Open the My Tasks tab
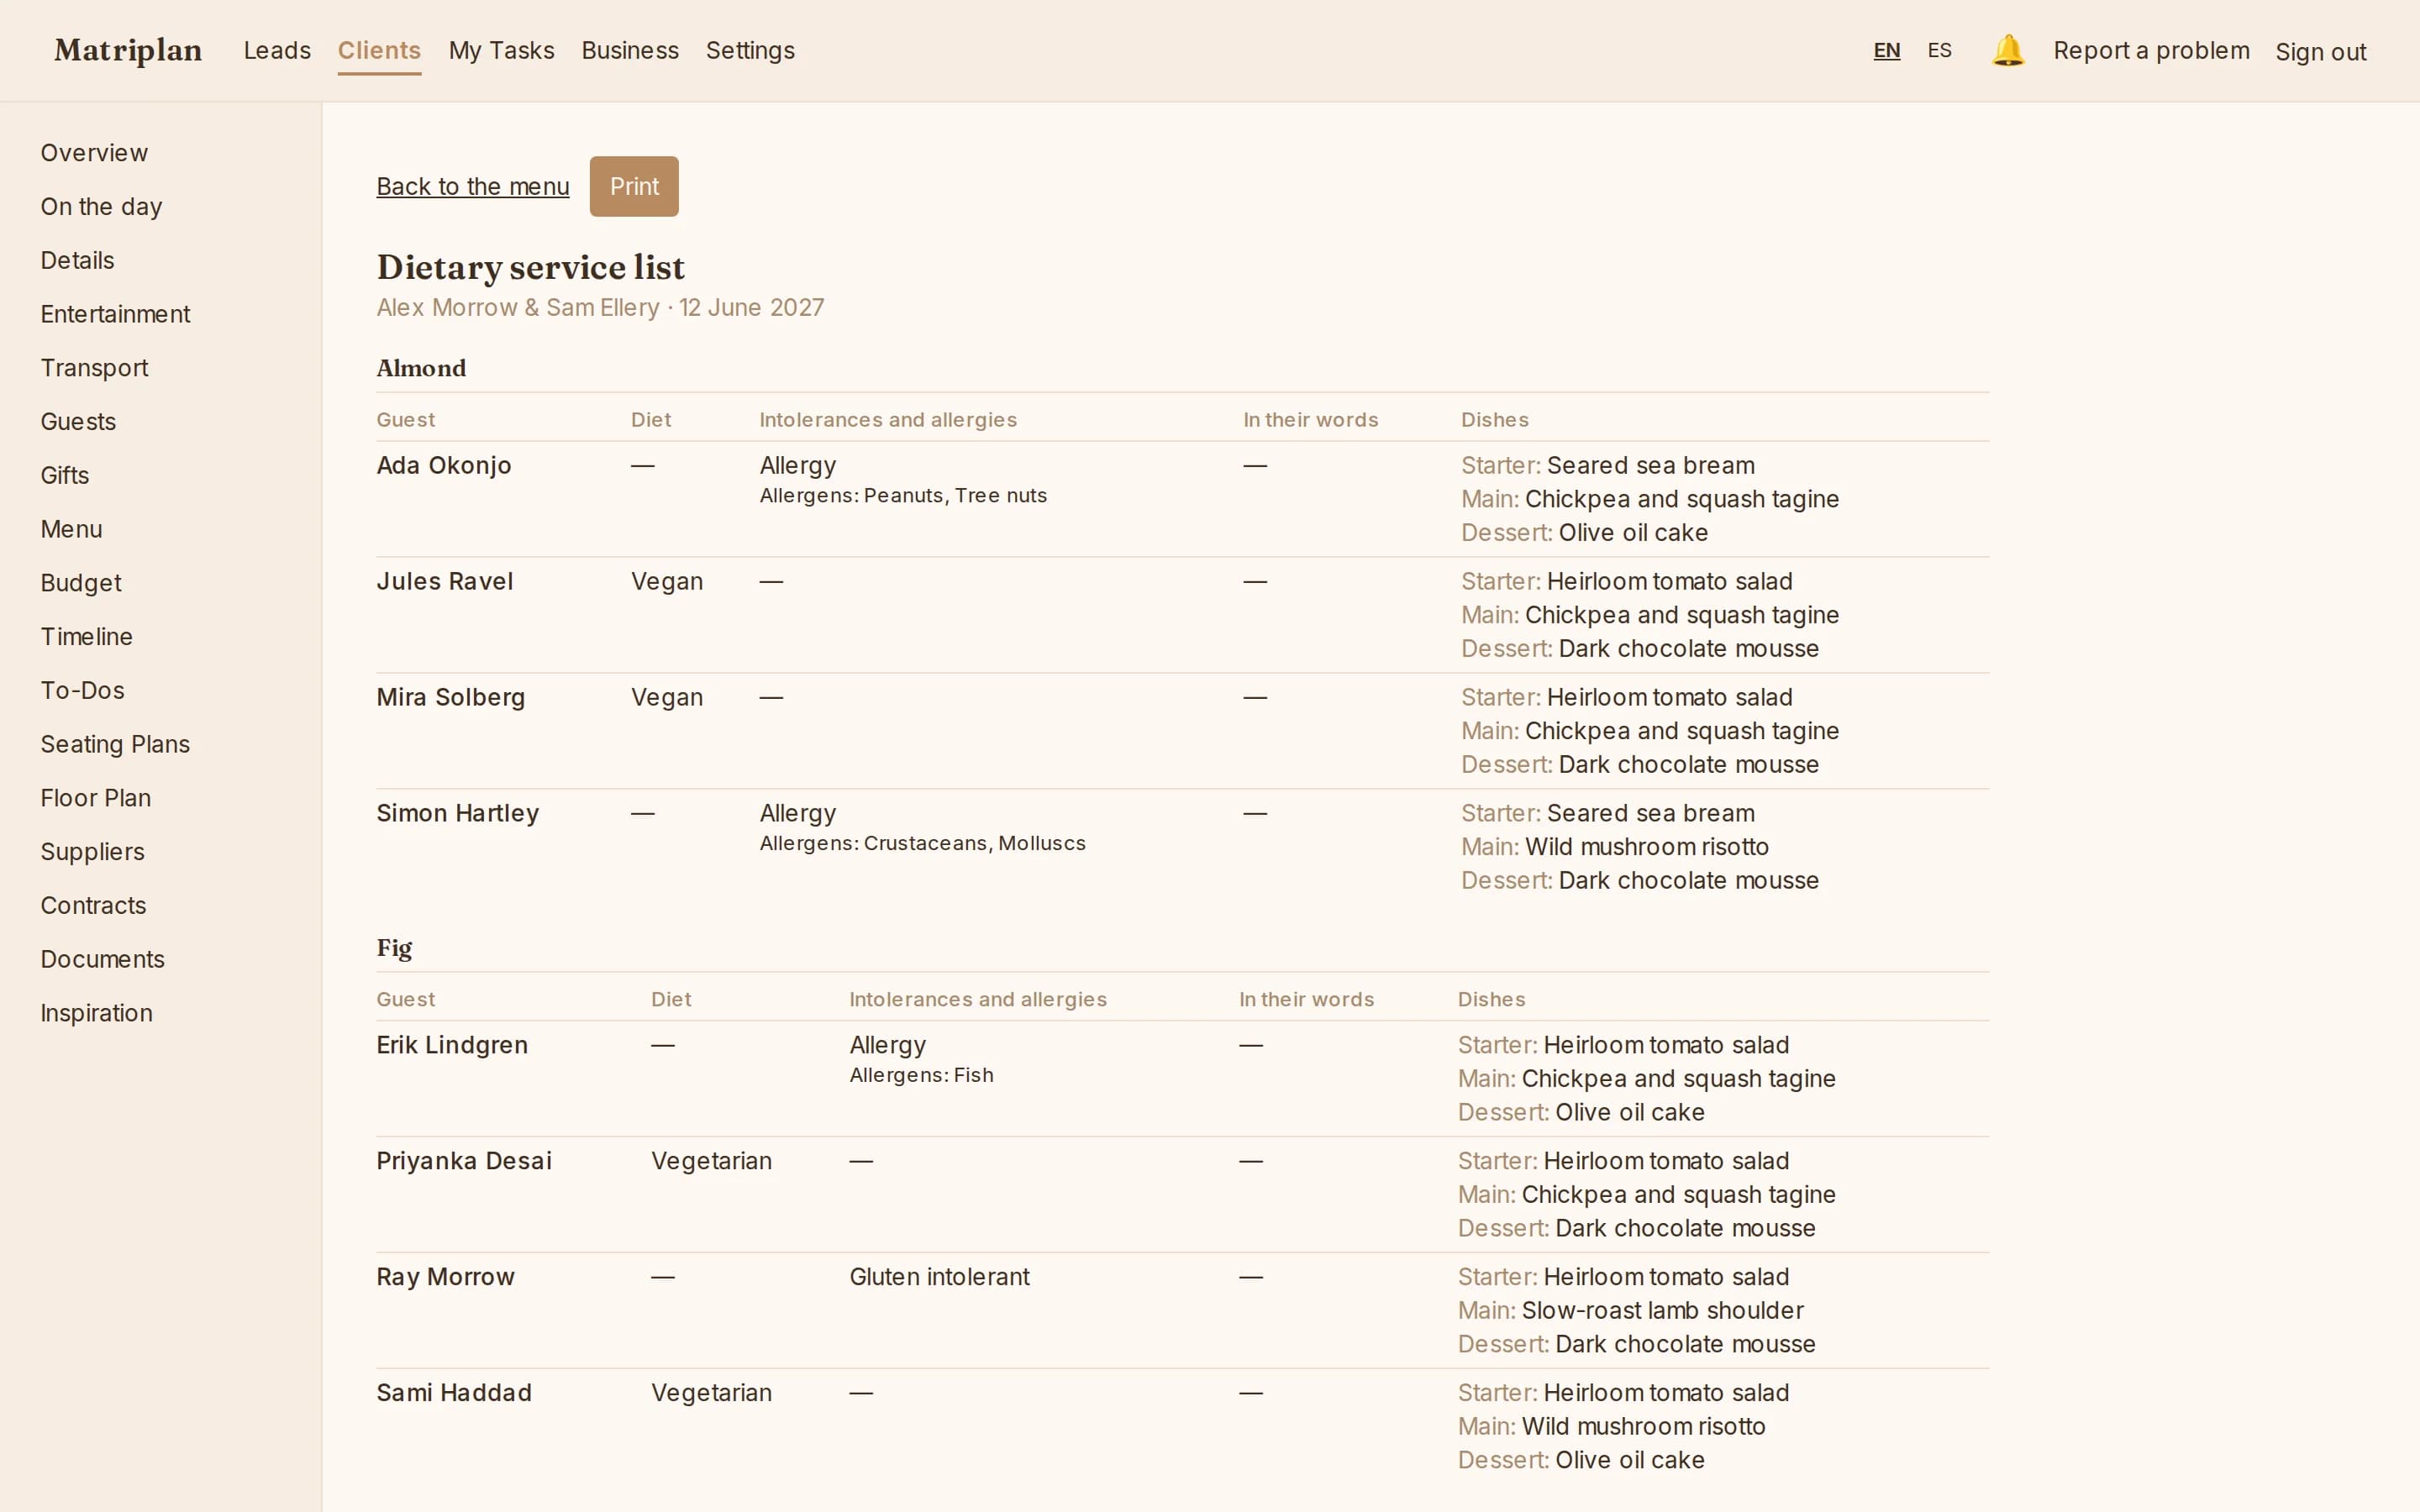 (501, 50)
